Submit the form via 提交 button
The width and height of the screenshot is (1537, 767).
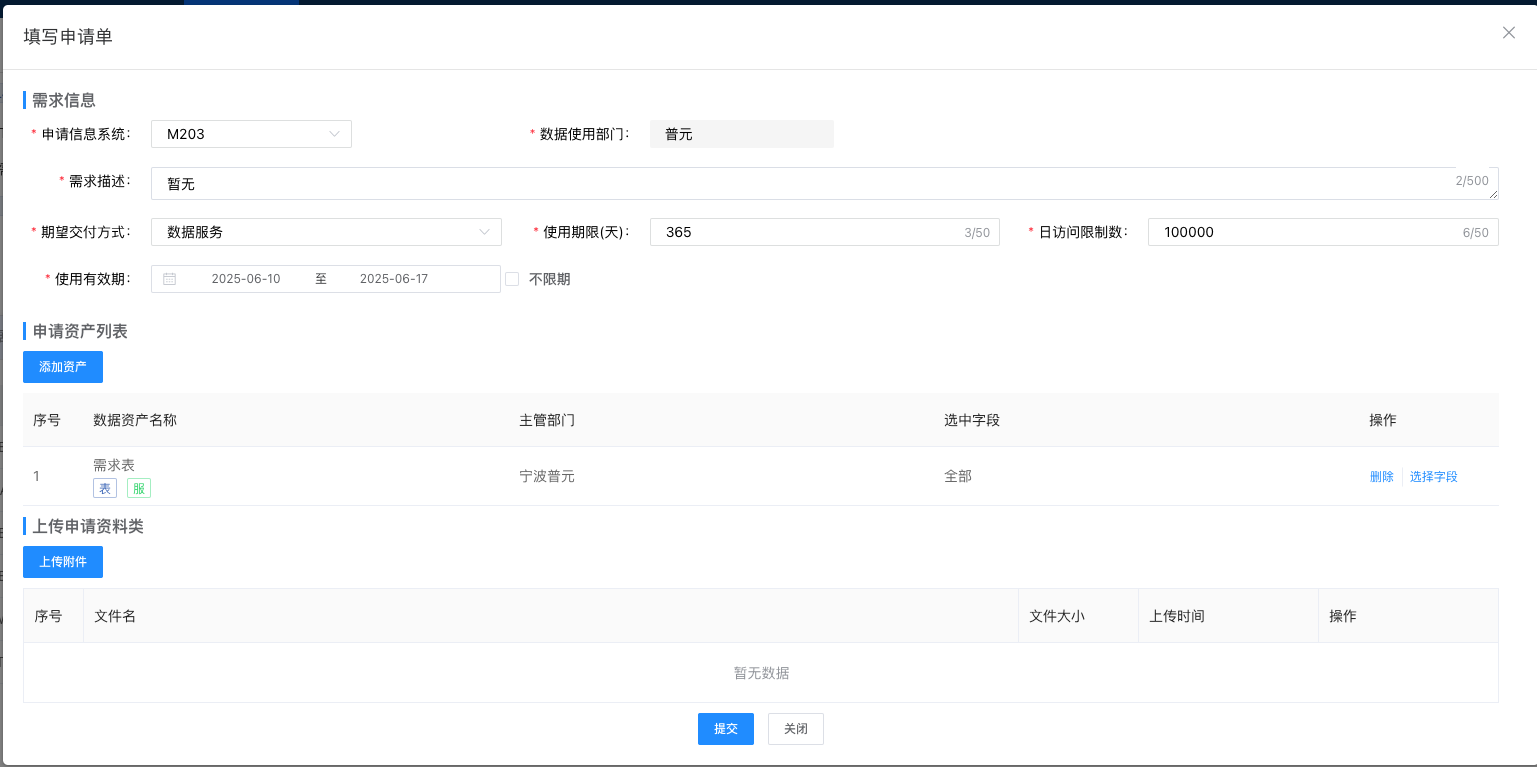tap(725, 728)
